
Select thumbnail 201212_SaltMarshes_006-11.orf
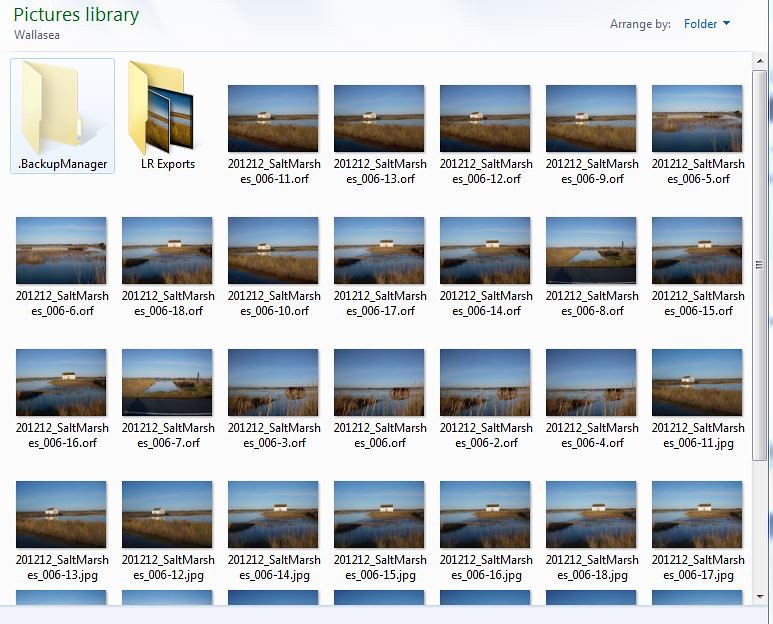coord(273,118)
